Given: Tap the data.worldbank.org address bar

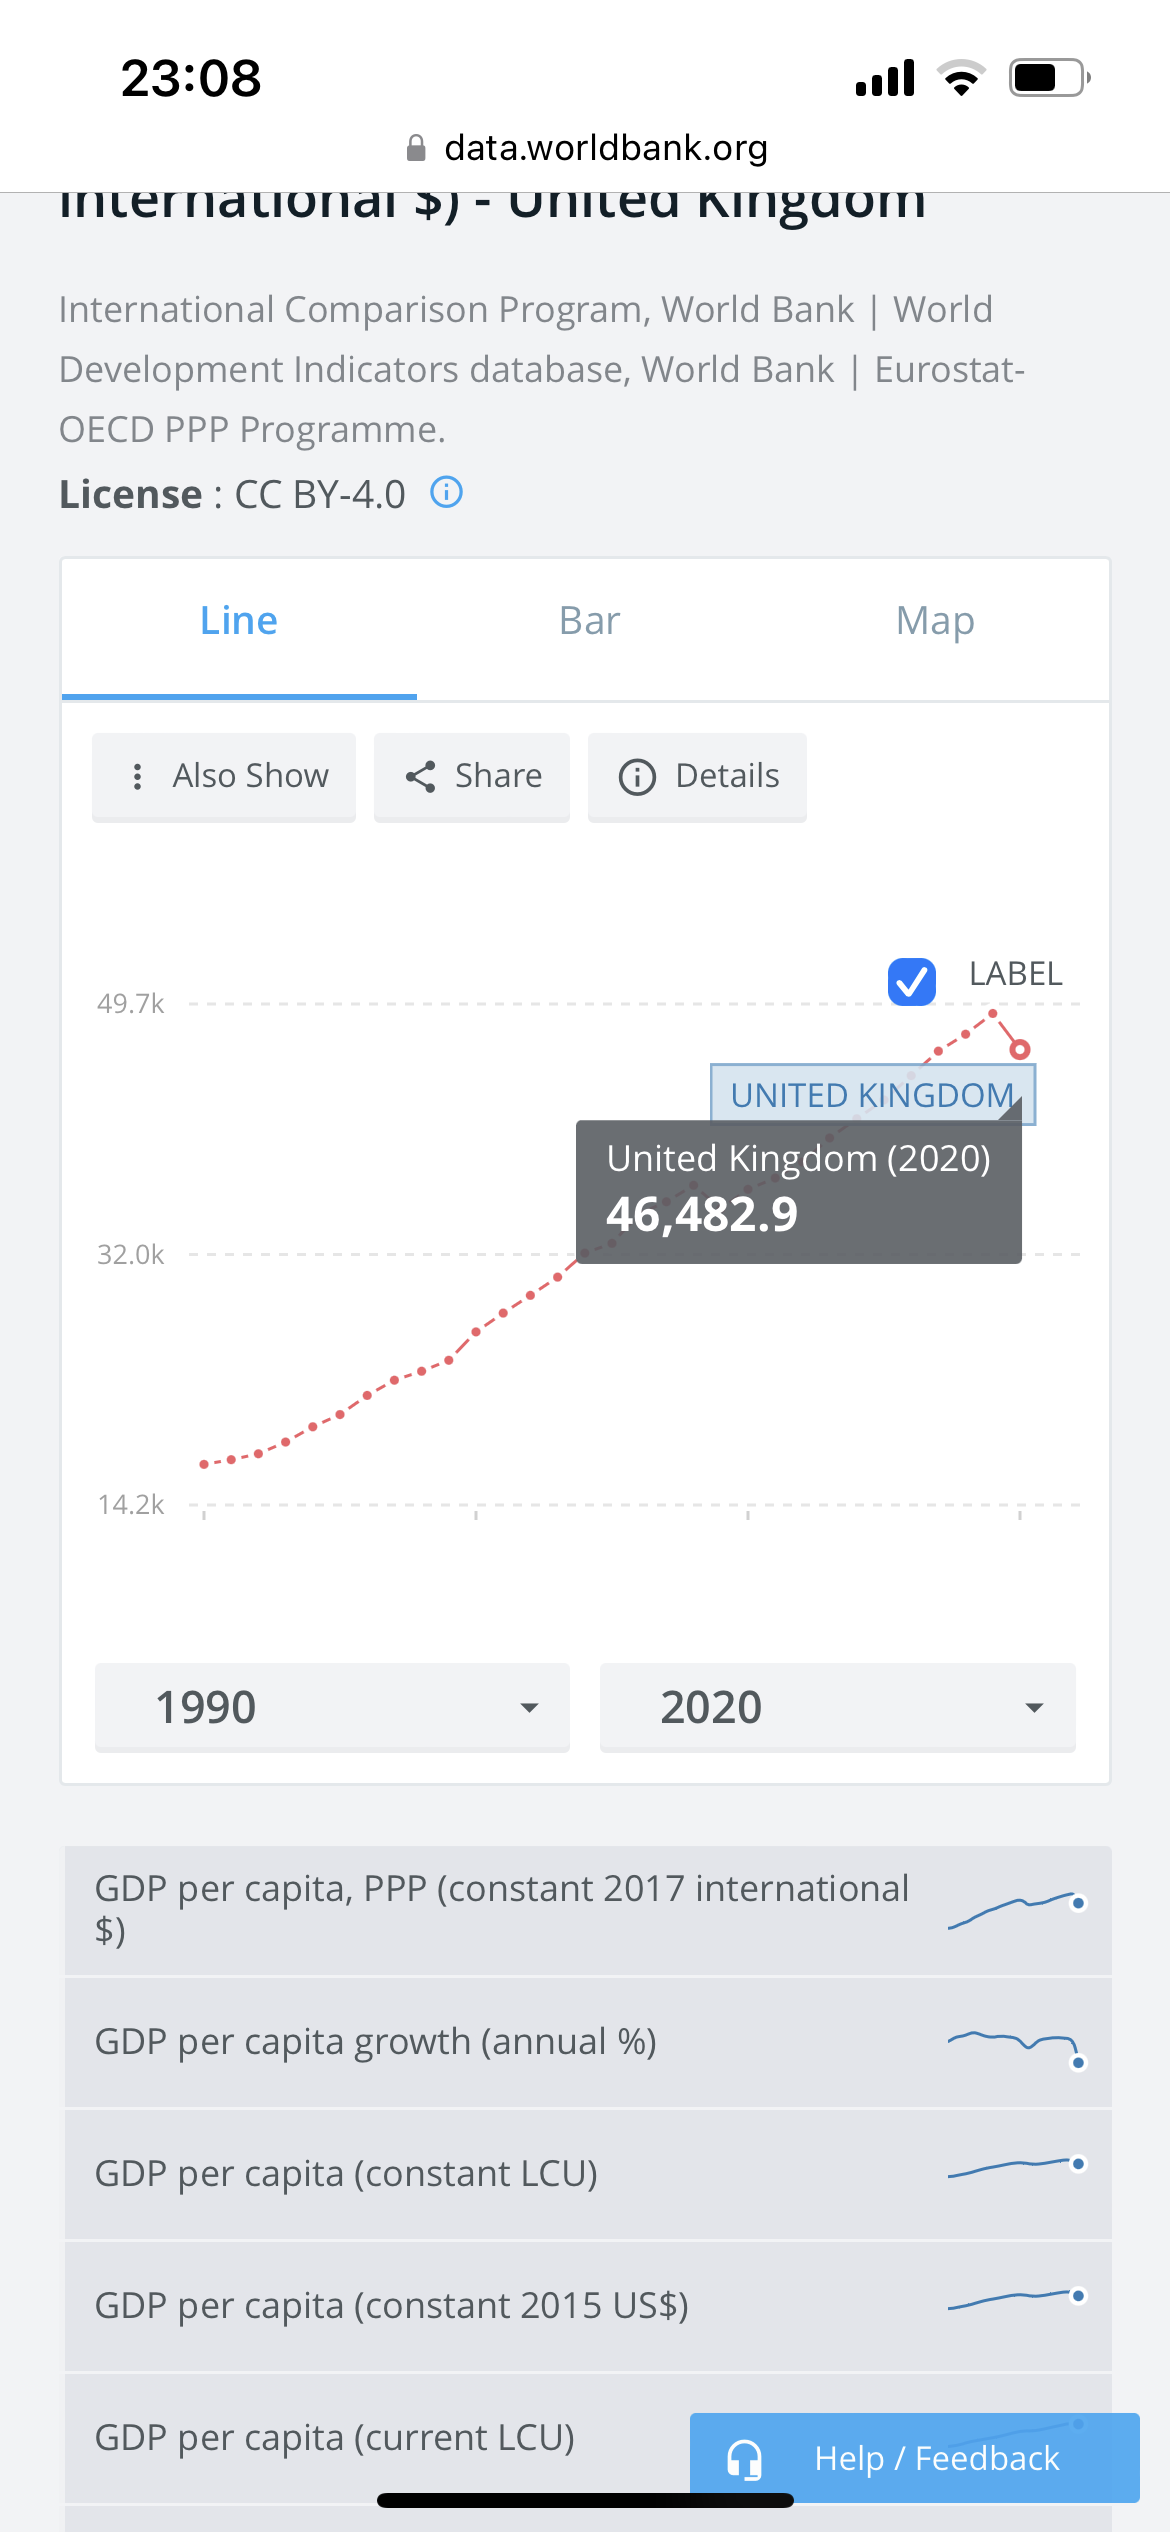Looking at the screenshot, I should (587, 148).
